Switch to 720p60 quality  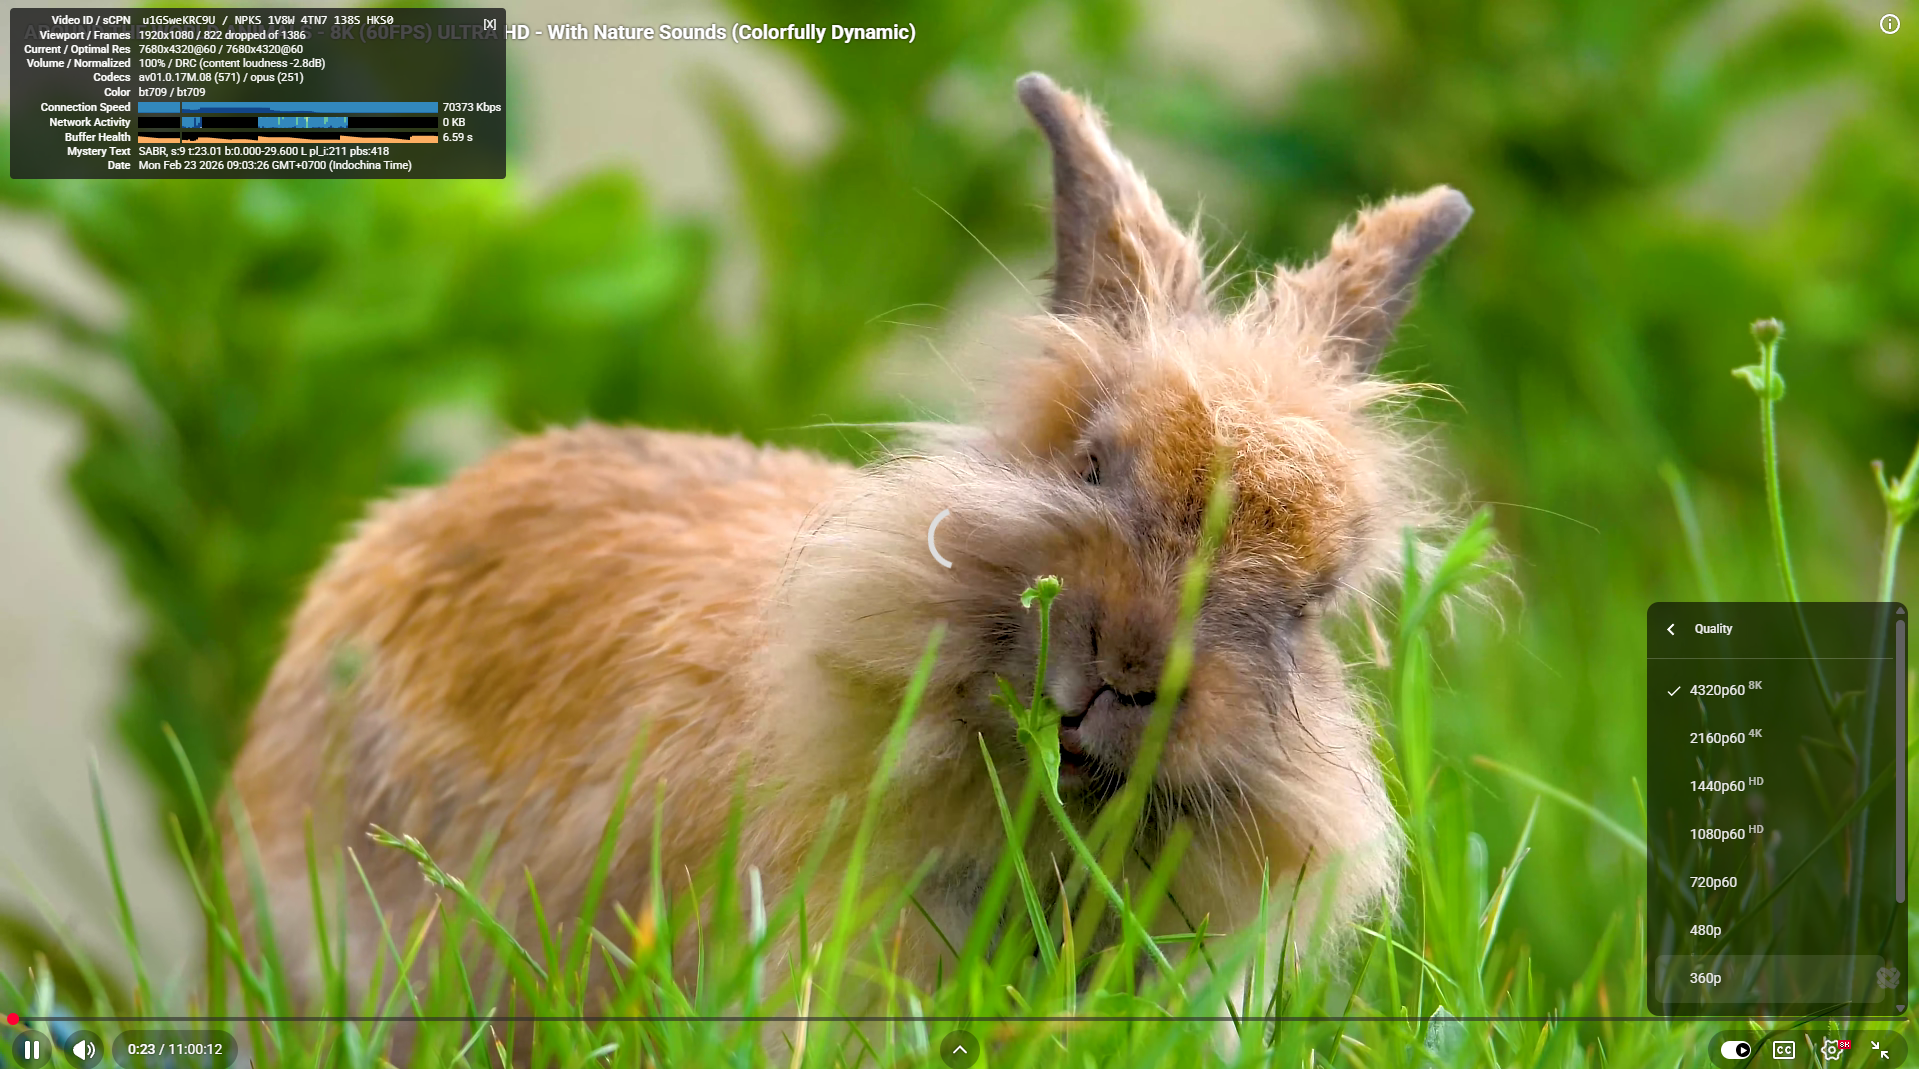coord(1713,882)
